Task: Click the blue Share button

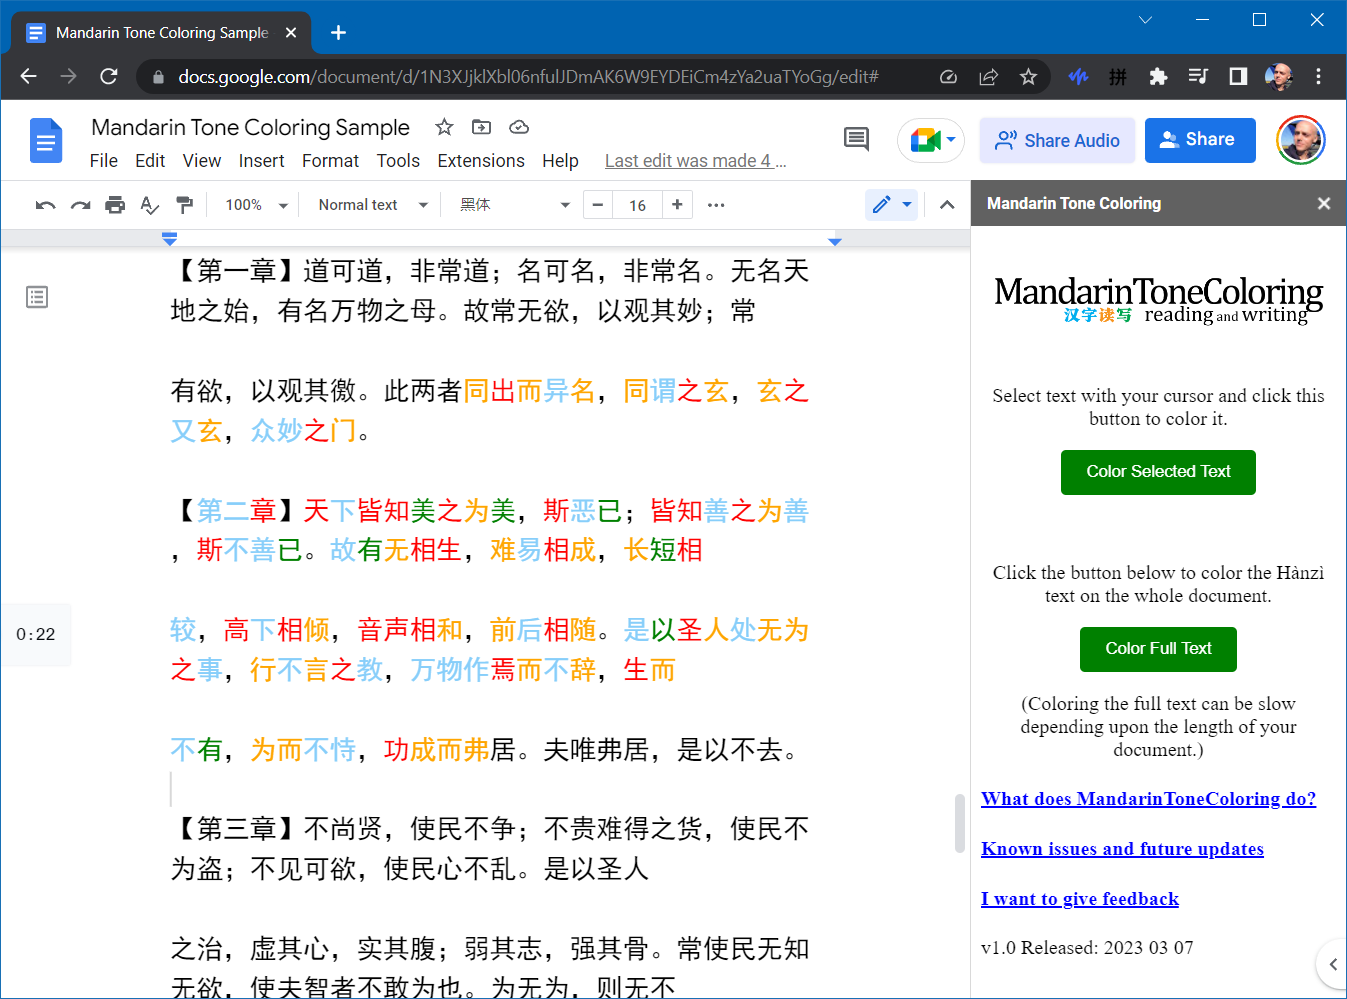Action: coord(1200,140)
